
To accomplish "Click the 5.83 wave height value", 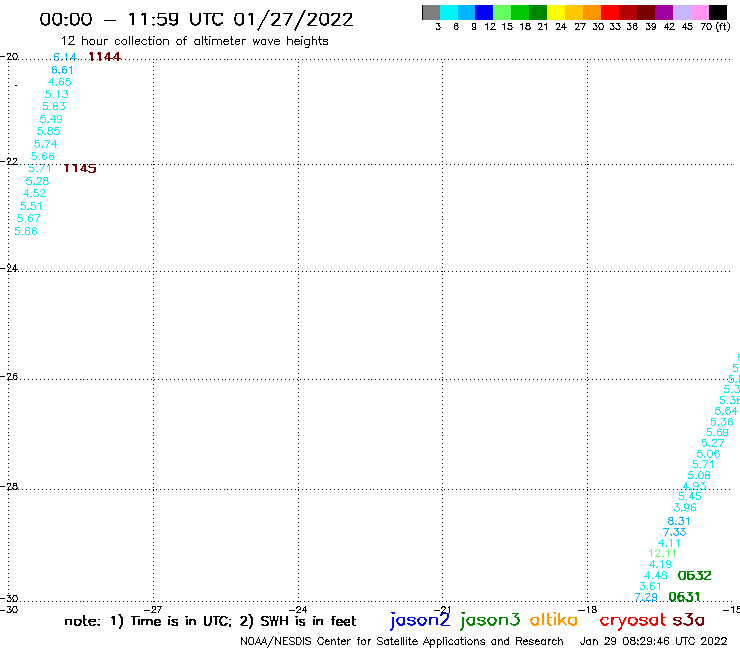I will click(54, 107).
